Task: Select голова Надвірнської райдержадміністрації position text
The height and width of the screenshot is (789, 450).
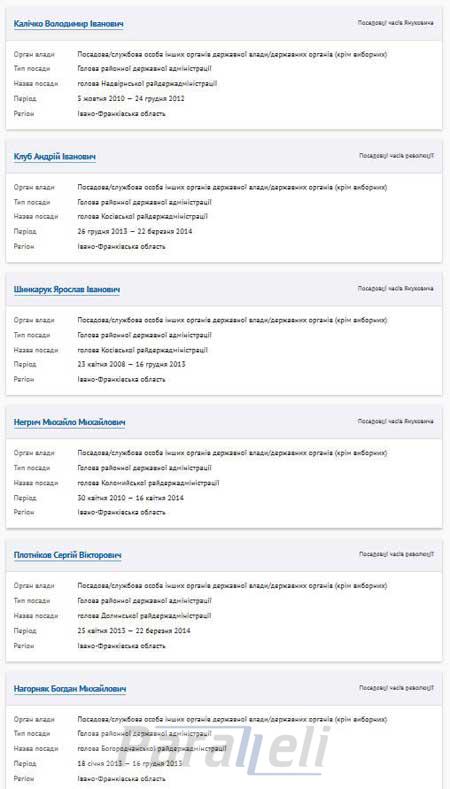Action: pos(147,84)
